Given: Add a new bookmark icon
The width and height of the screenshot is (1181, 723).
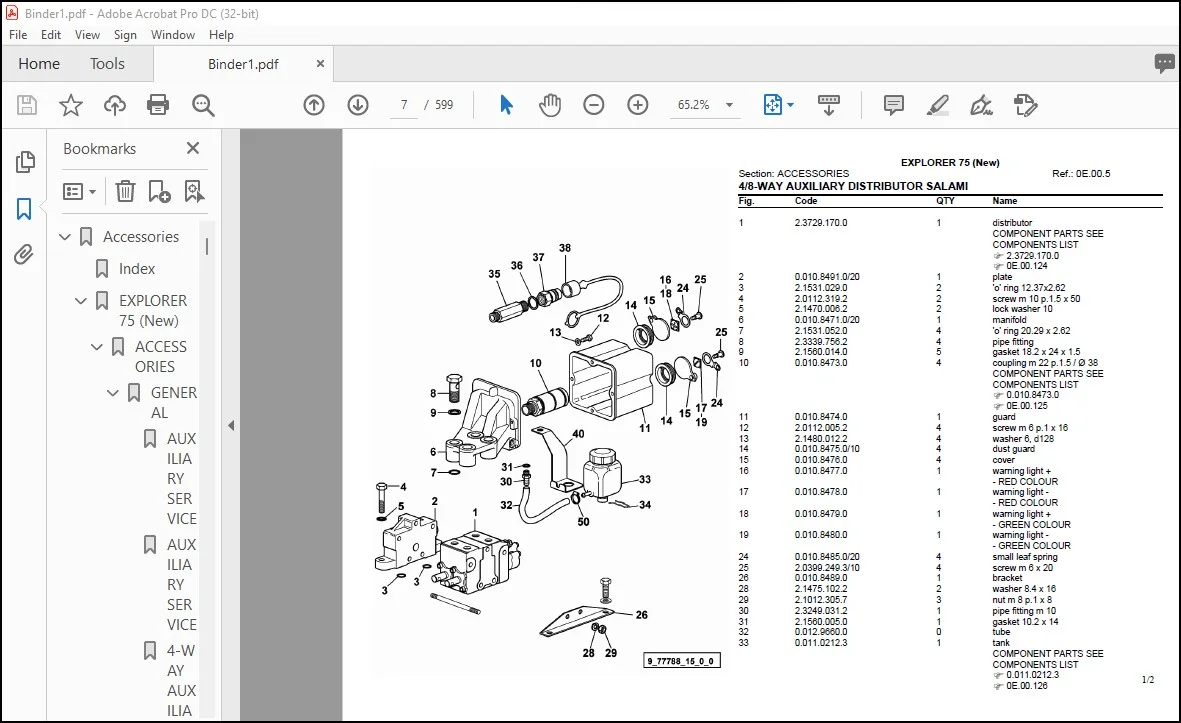Looking at the screenshot, I should (159, 191).
